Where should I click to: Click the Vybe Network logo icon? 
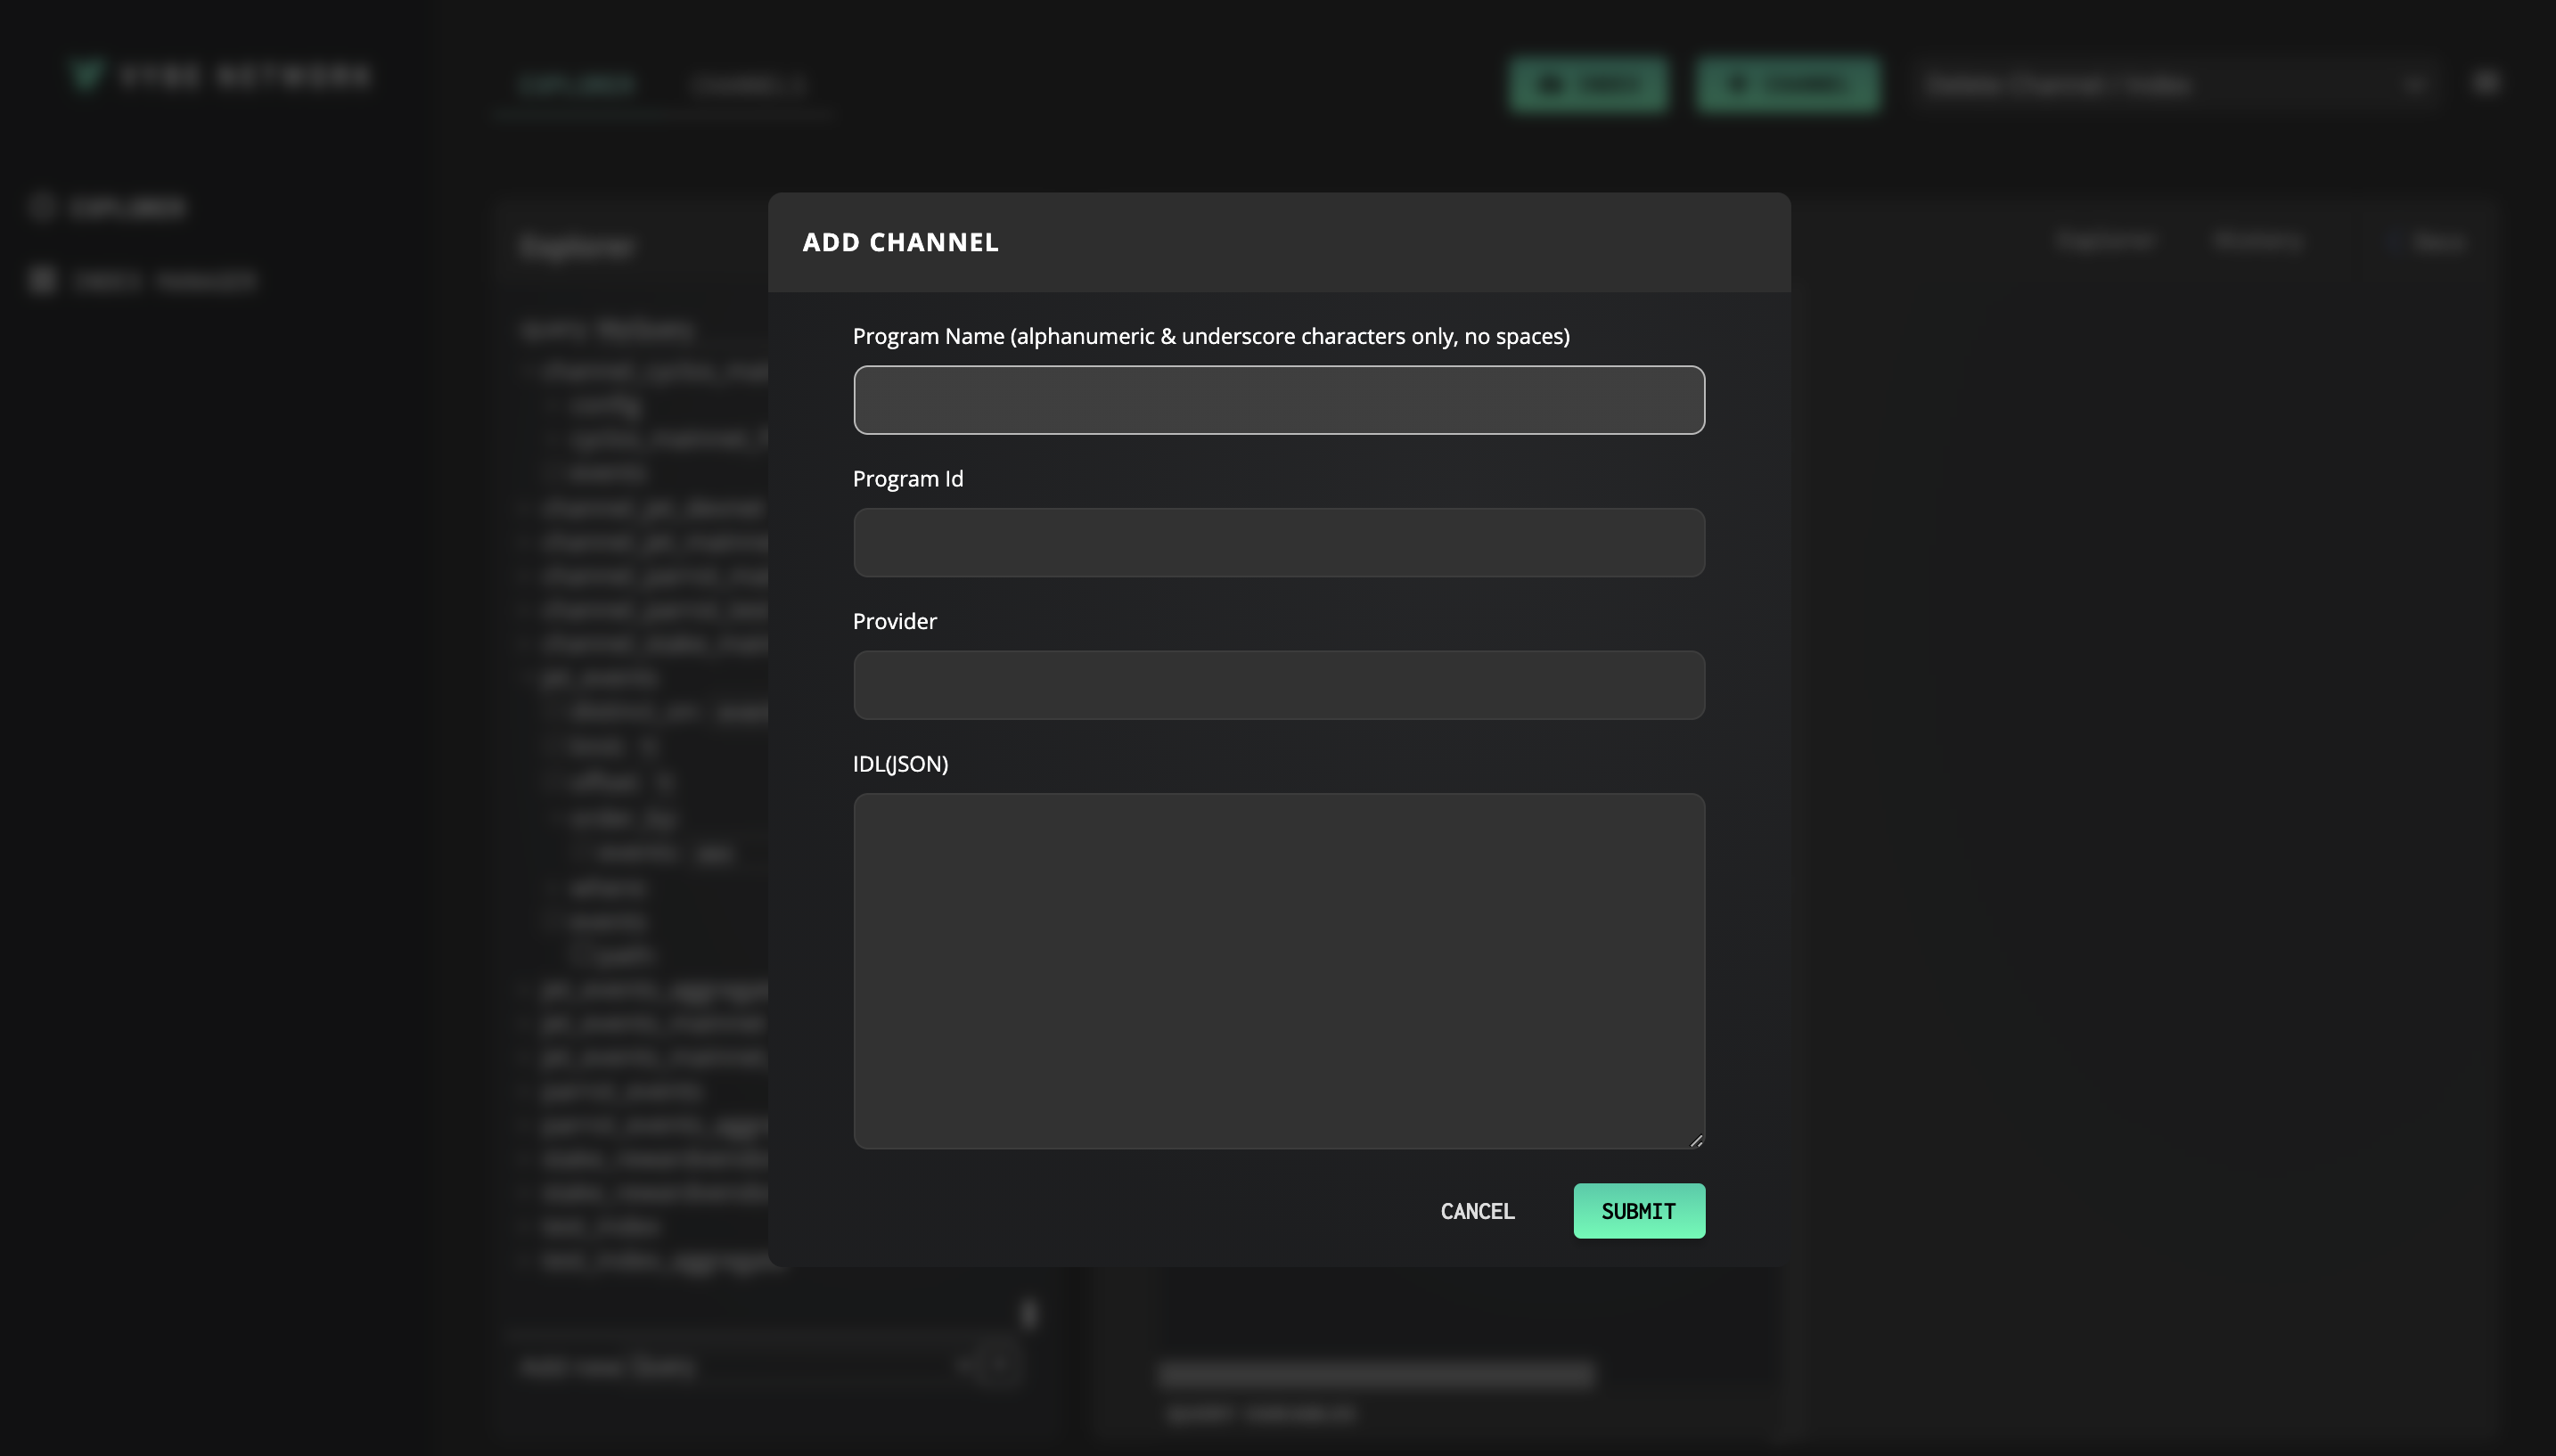[86, 75]
